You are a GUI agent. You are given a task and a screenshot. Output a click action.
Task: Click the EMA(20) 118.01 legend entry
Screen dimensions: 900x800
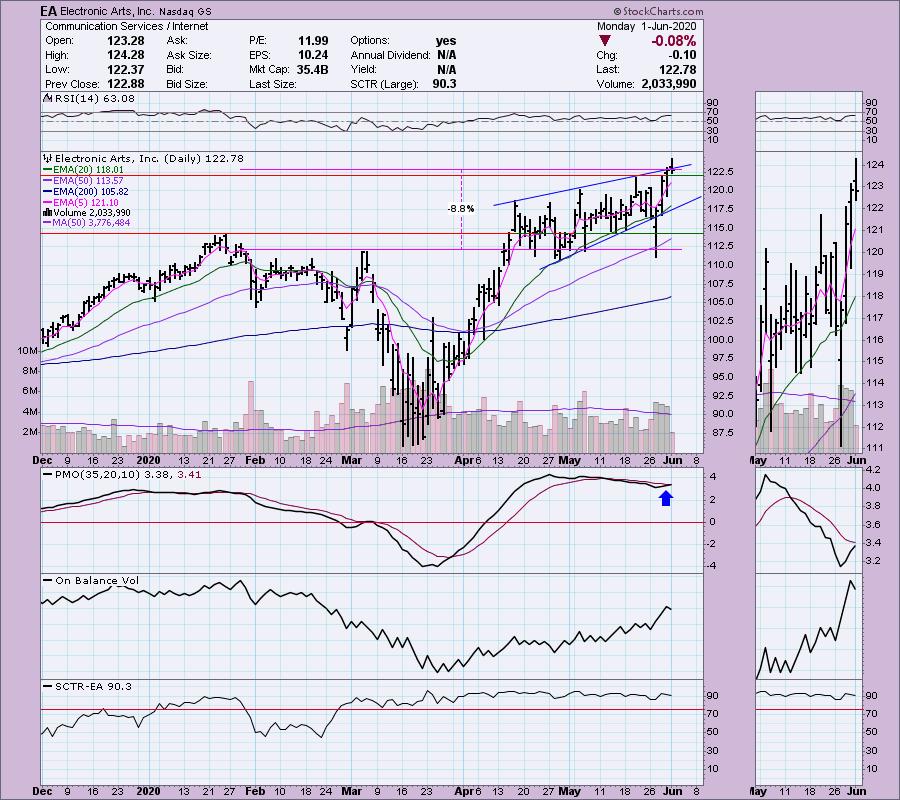(84, 170)
